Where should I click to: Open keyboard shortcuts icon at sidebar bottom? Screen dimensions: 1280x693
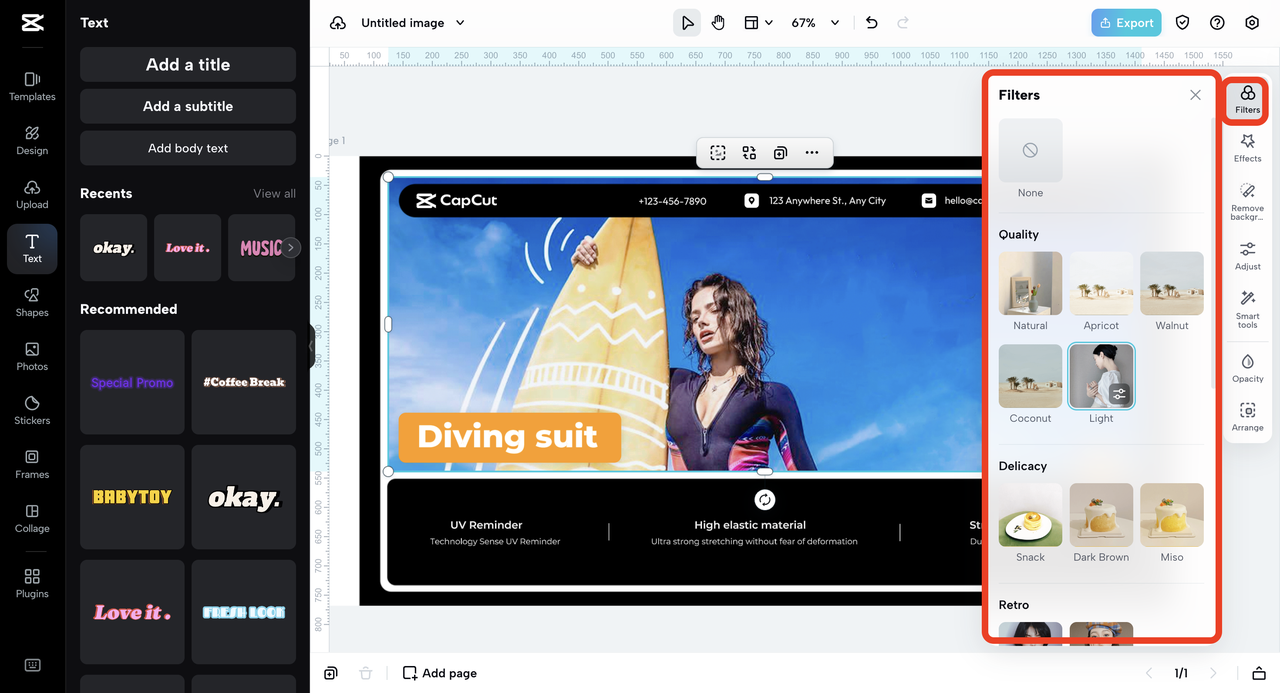(32, 665)
